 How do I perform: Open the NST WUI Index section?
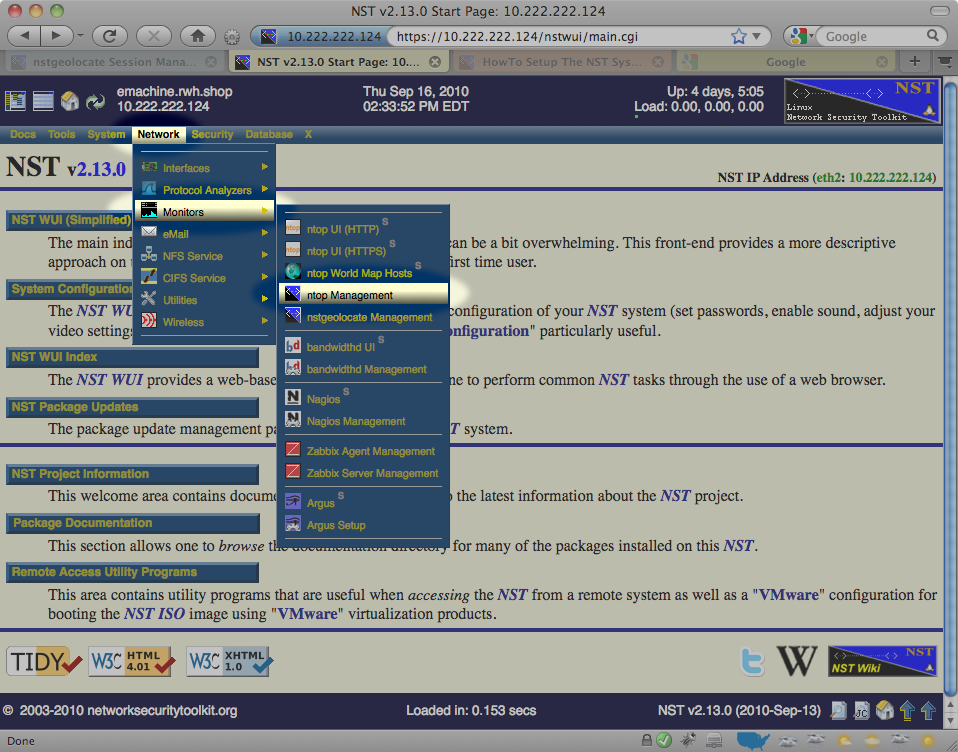[x=133, y=357]
